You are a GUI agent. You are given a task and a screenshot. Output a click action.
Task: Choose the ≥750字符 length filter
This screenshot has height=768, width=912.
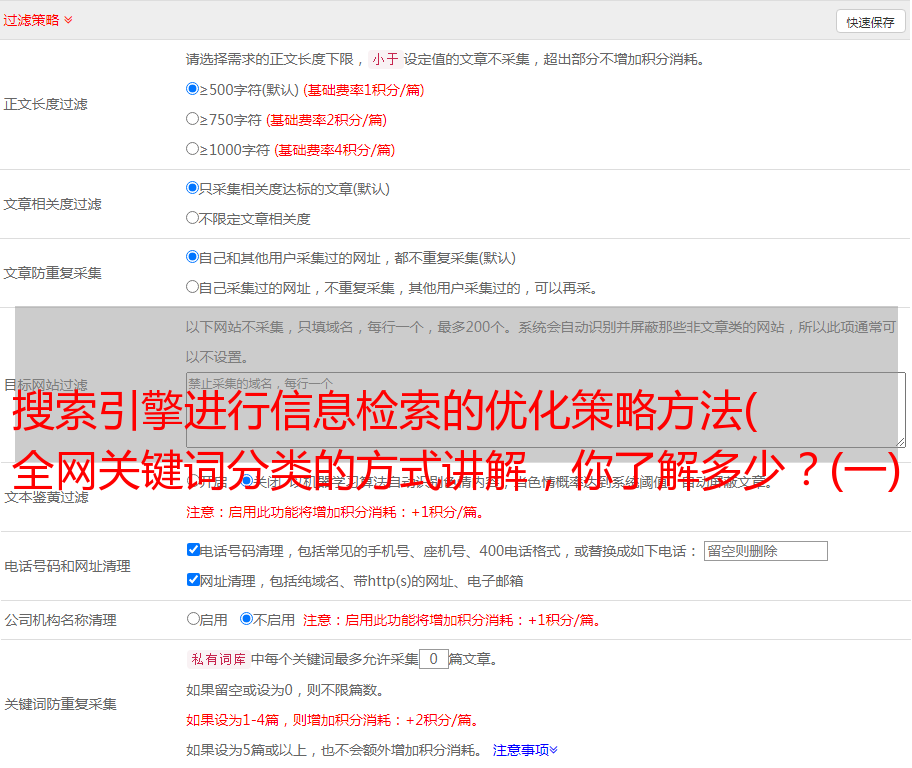(x=193, y=119)
